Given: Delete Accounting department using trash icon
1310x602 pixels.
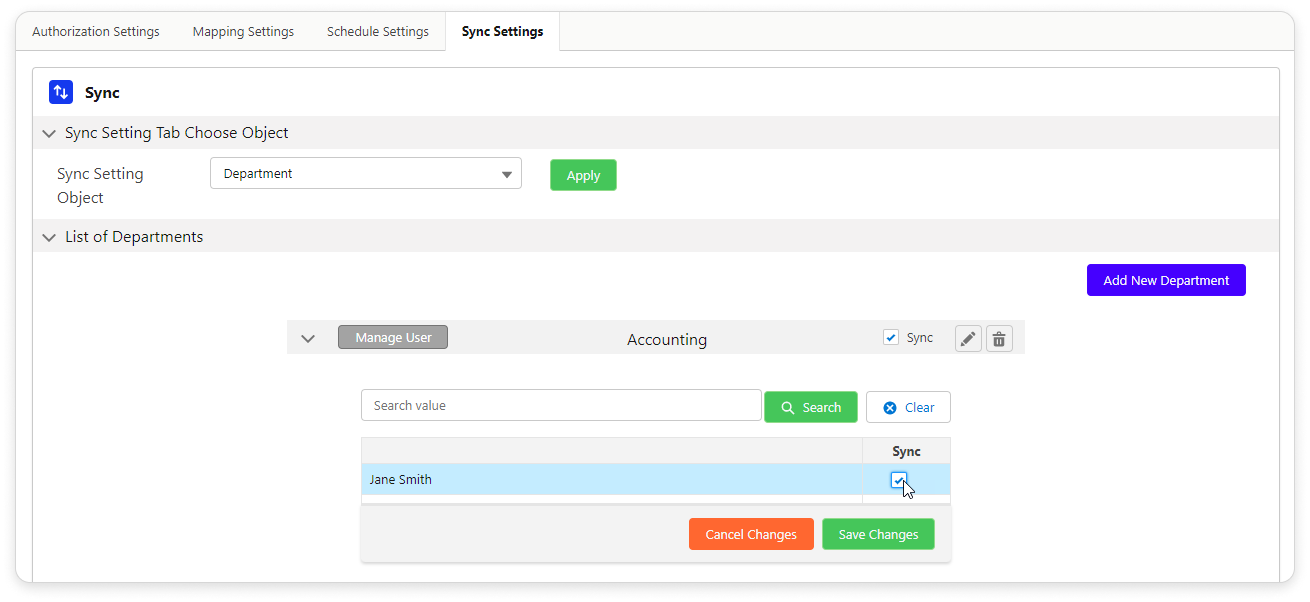Looking at the screenshot, I should click(x=999, y=339).
